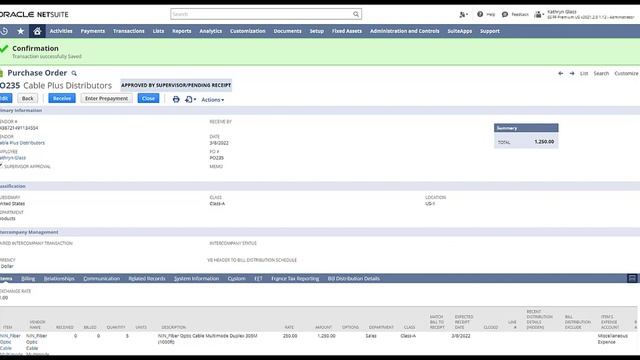640x360 pixels.
Task: Open the Analytics menu
Action: coord(211,31)
